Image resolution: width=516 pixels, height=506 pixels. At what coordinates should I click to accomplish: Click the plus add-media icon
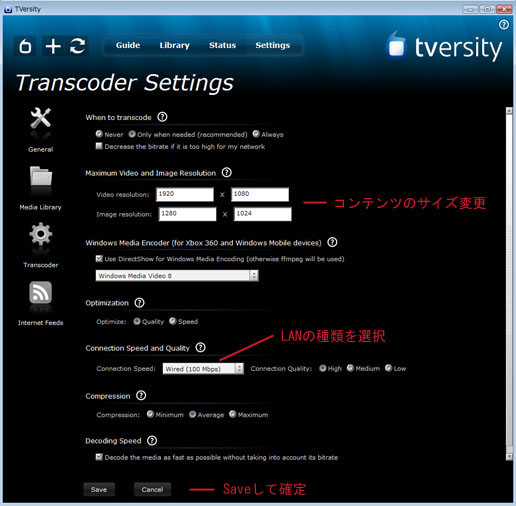tap(53, 46)
